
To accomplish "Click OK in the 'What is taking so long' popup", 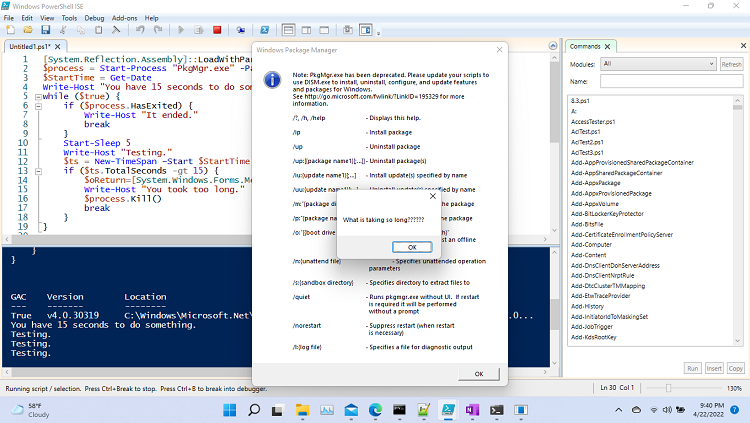I will 412,247.
